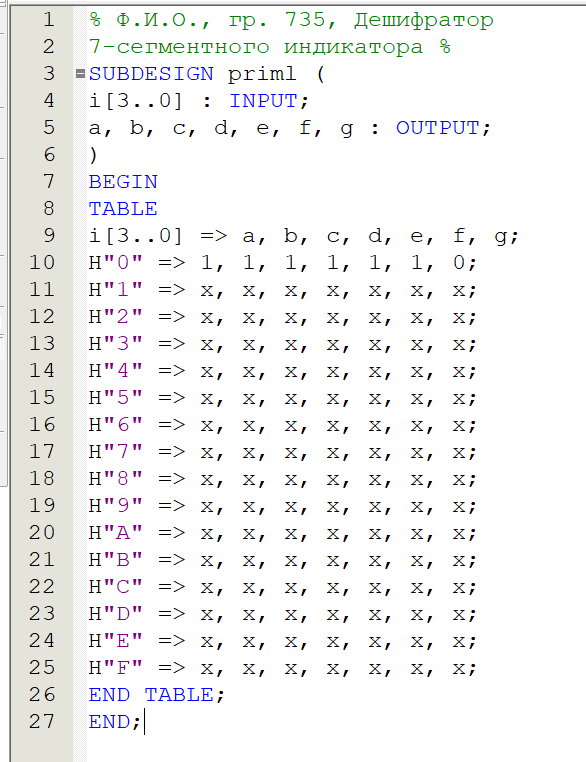Click the H"3" entry in the table
This screenshot has width=586, height=762.
(x=116, y=344)
